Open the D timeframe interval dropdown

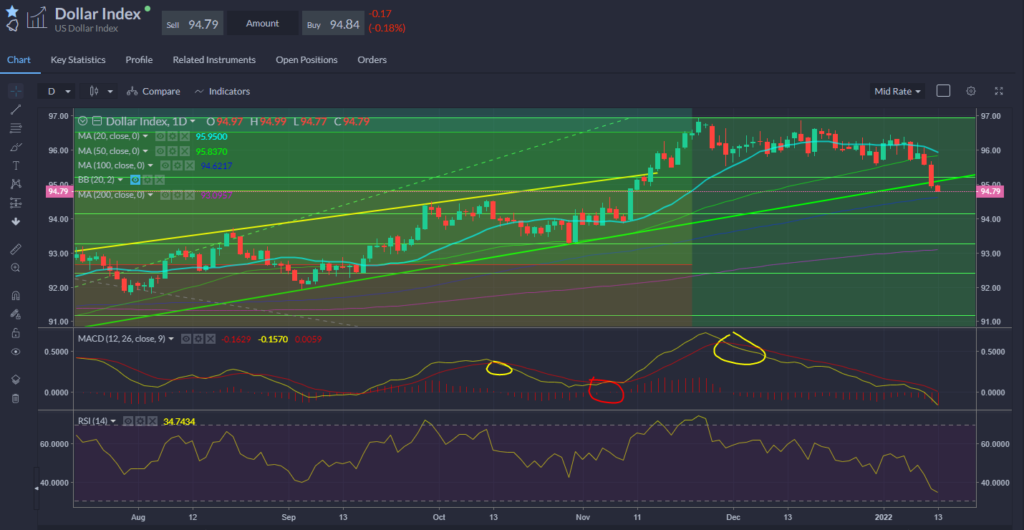click(59, 91)
